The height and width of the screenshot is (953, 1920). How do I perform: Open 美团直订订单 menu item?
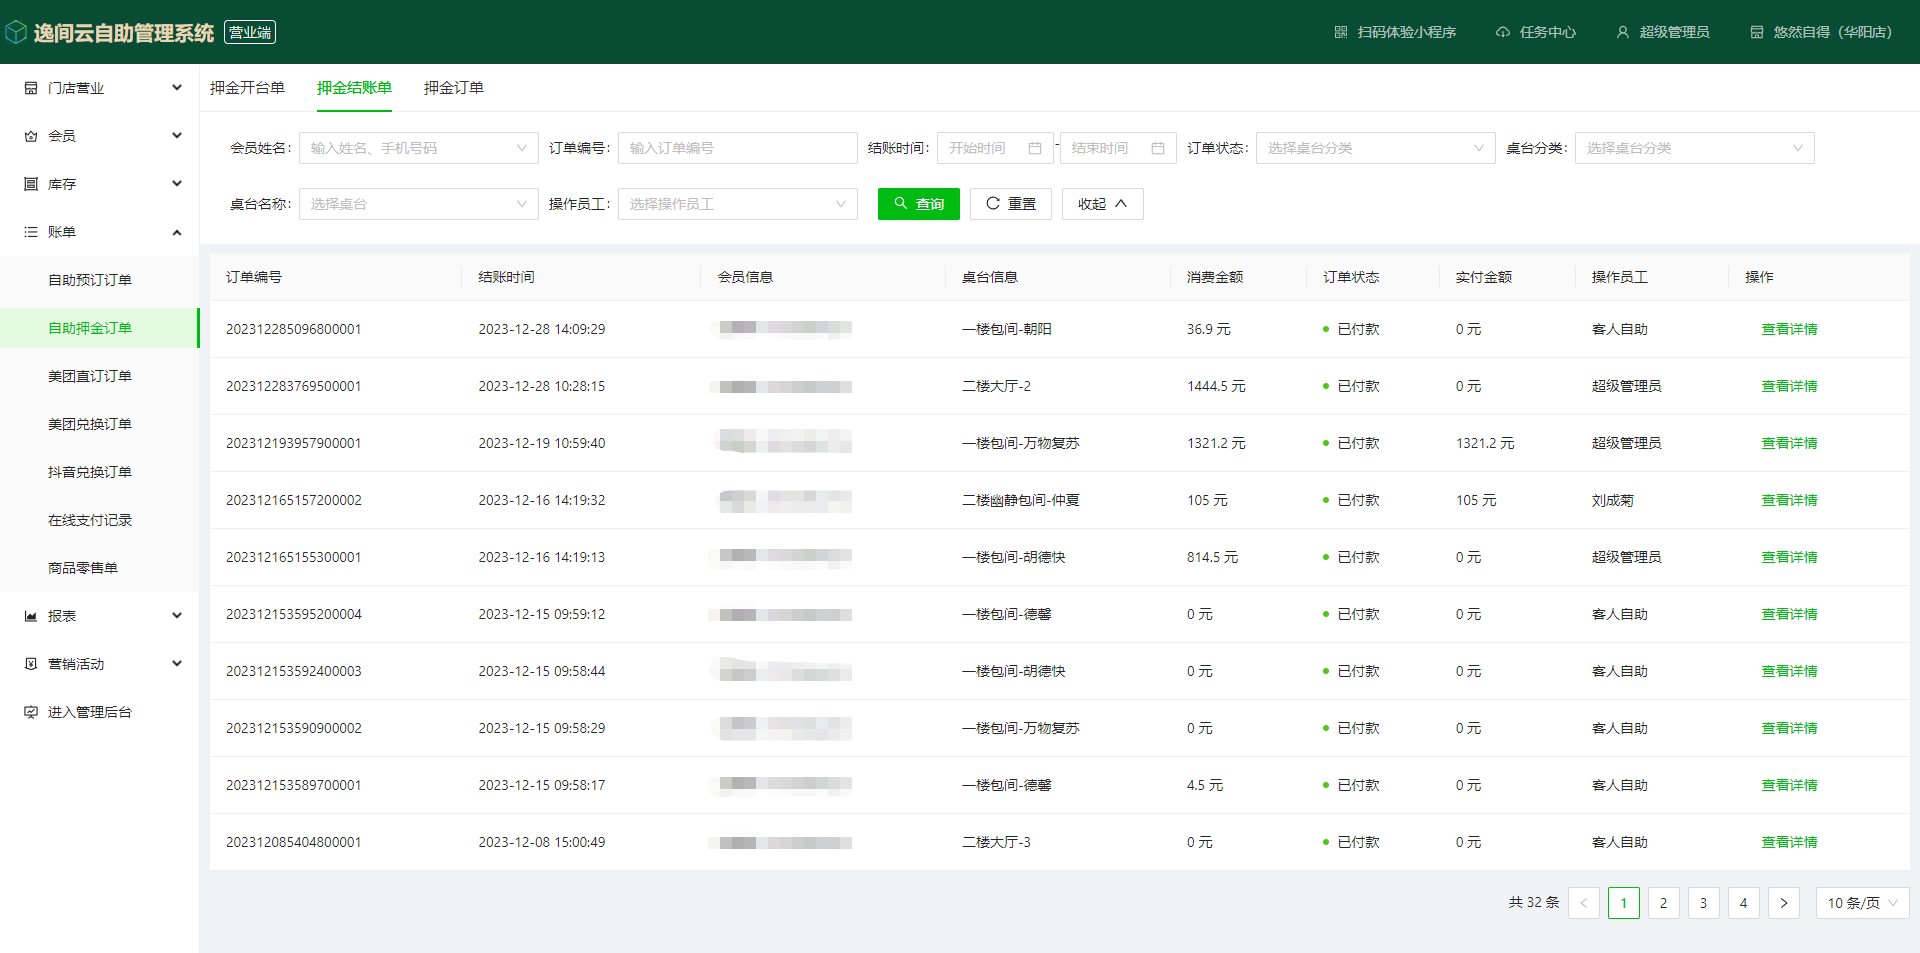point(100,376)
